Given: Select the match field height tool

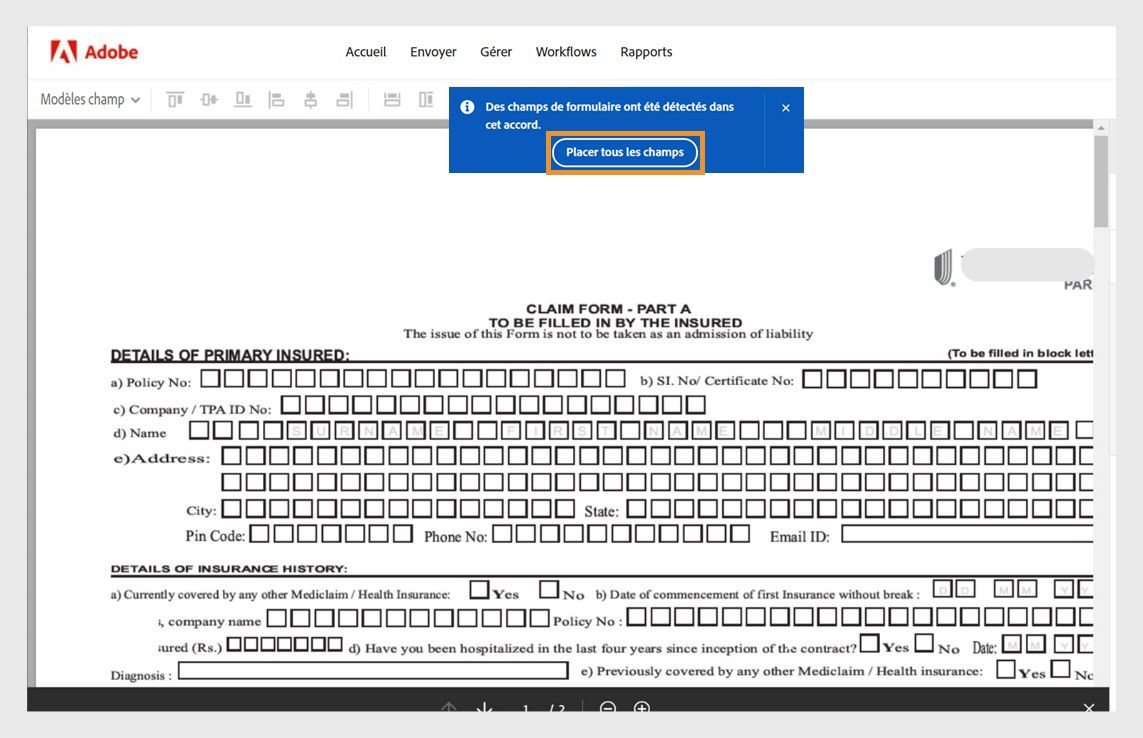Looking at the screenshot, I should tap(424, 99).
